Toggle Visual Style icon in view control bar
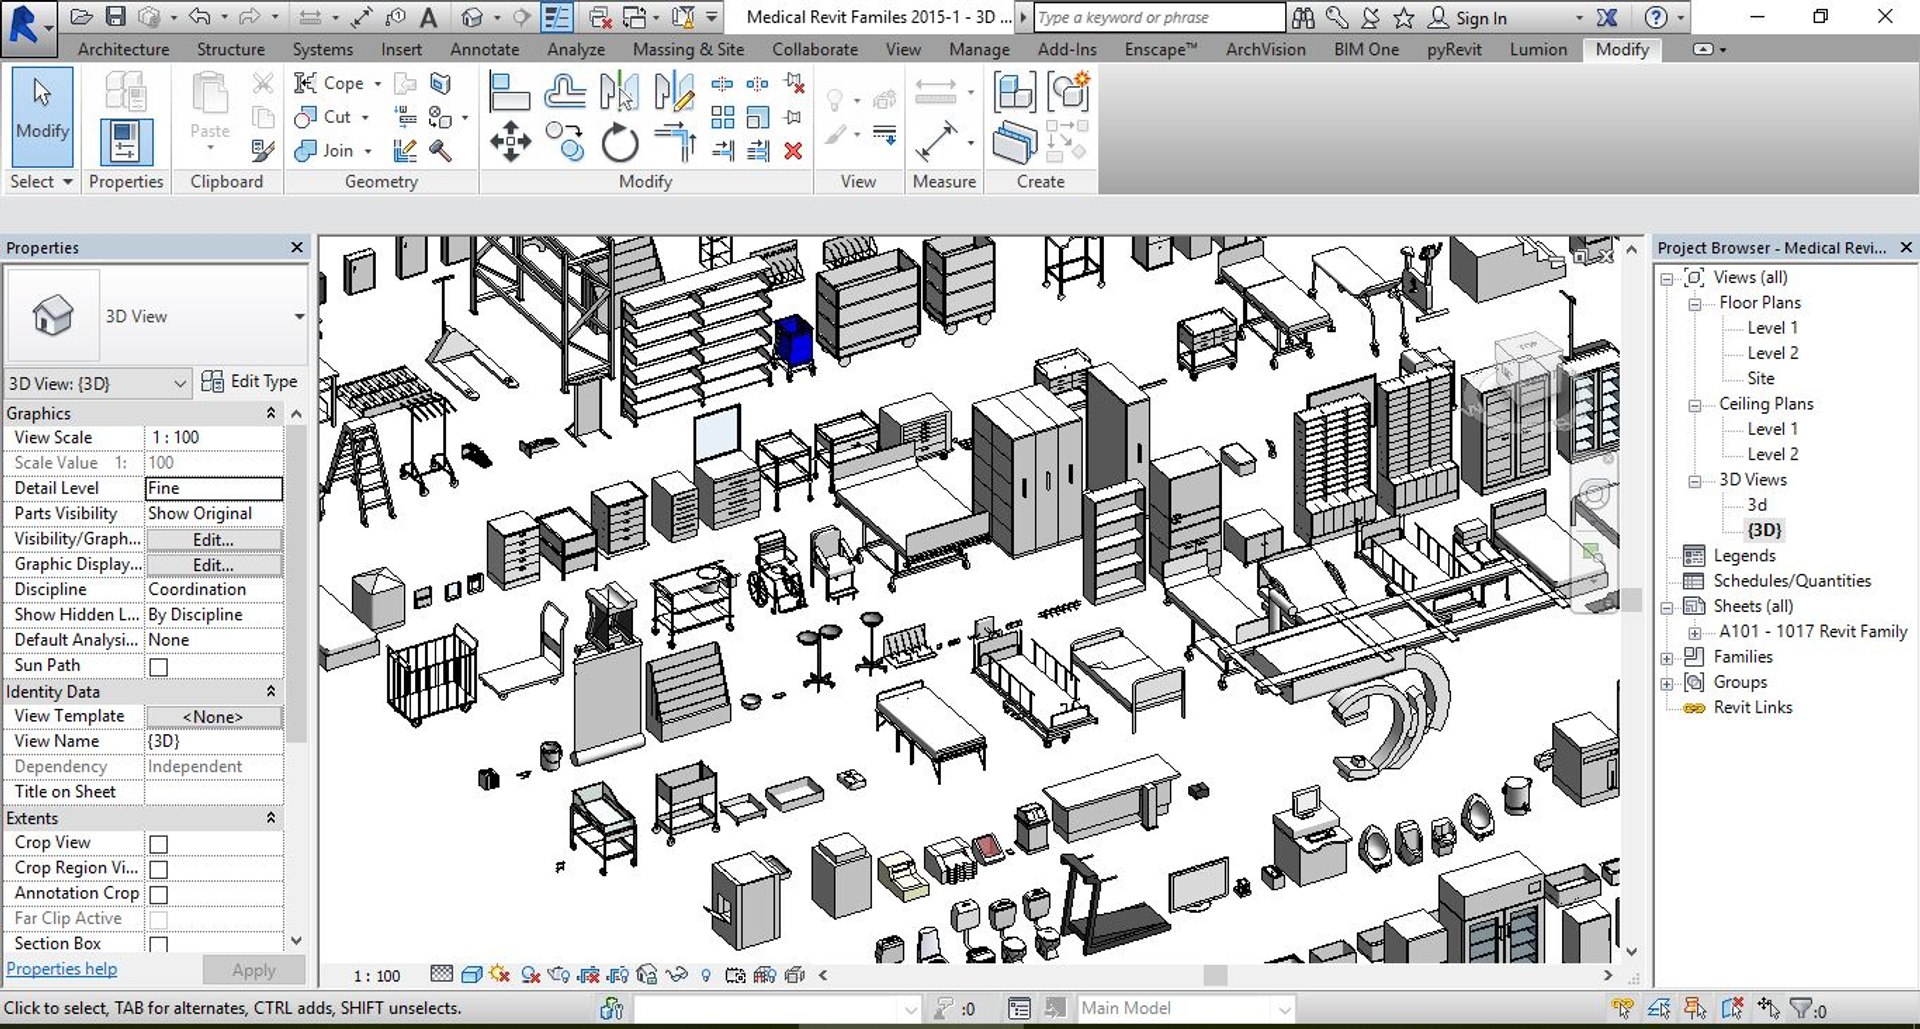This screenshot has width=1920, height=1029. (472, 975)
